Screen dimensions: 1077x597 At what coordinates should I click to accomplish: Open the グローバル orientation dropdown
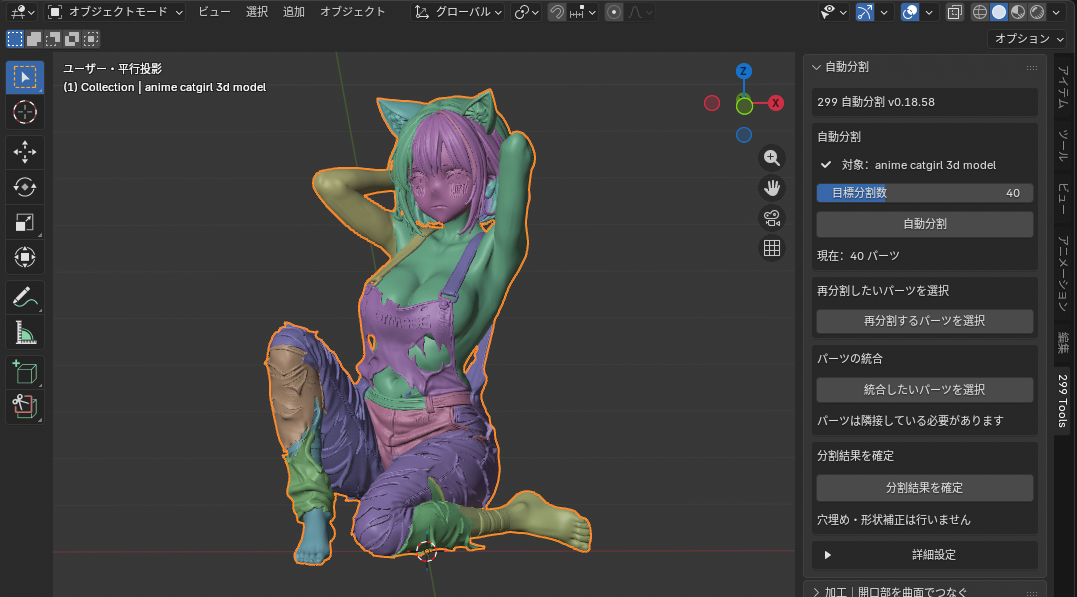pos(458,12)
